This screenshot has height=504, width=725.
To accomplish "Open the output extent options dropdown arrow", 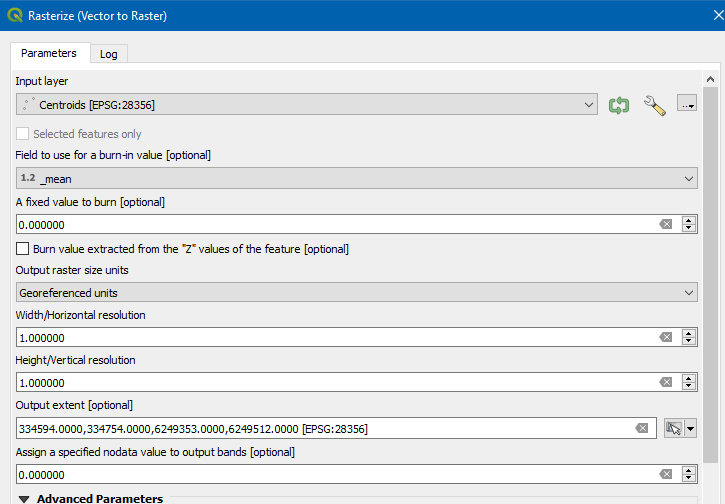I will (690, 429).
